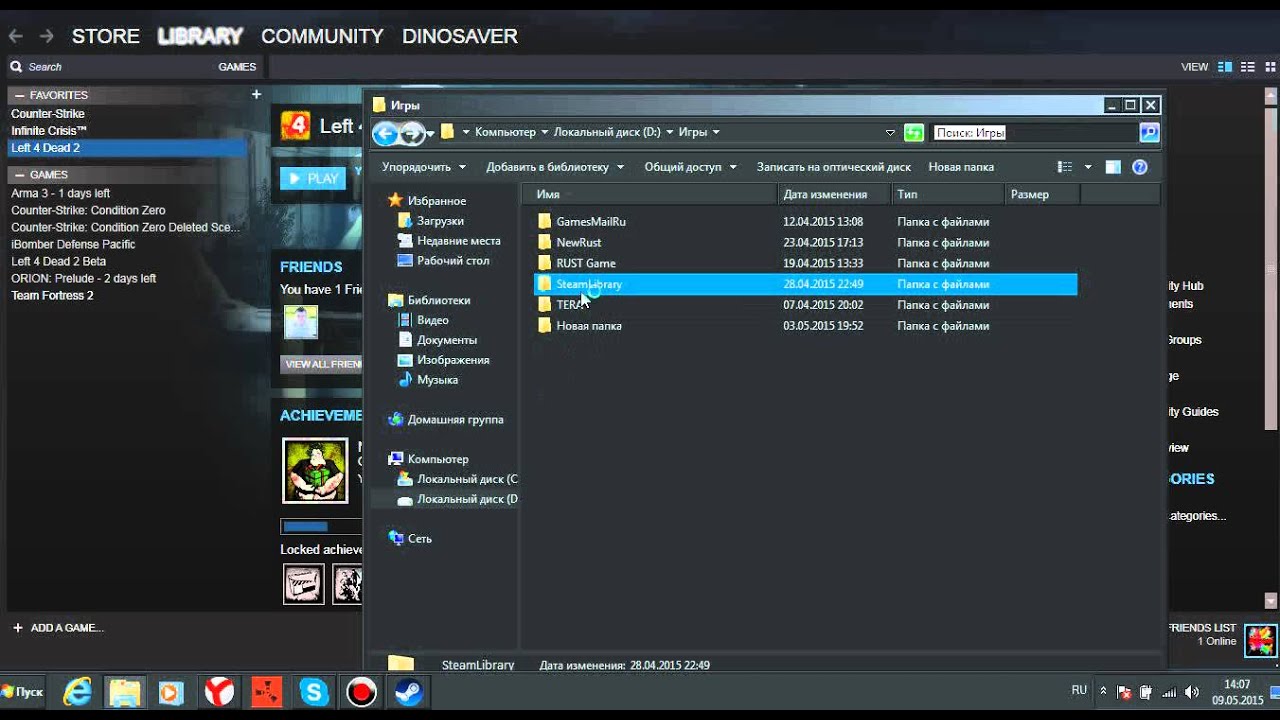
Task: Change Explorer view using the list view icon
Action: click(1065, 167)
